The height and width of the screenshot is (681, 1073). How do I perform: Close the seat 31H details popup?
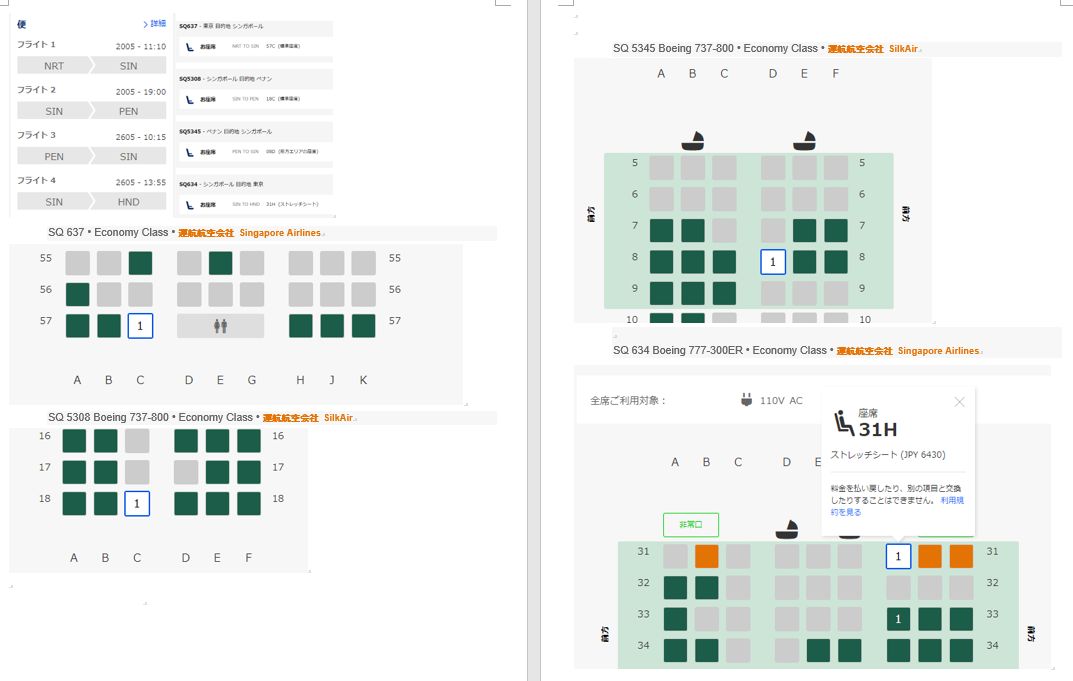pos(959,402)
